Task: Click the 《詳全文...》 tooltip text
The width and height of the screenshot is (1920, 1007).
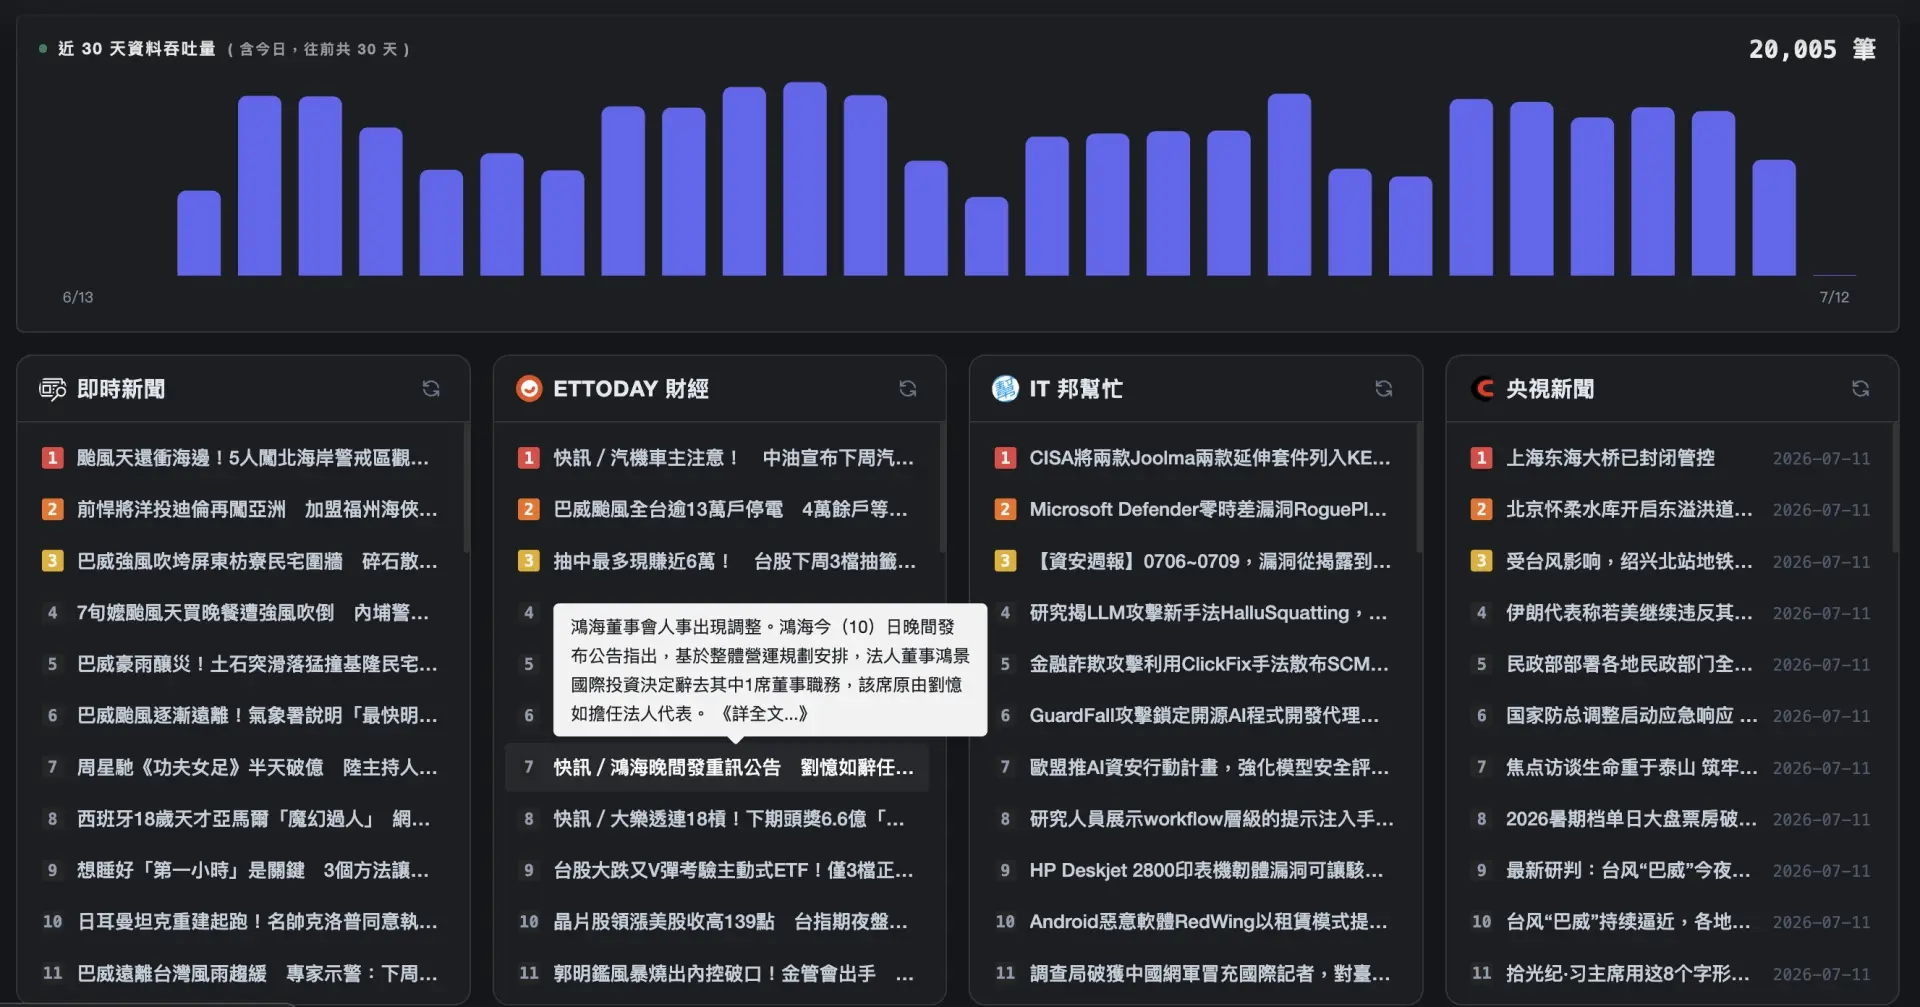Action: point(764,713)
